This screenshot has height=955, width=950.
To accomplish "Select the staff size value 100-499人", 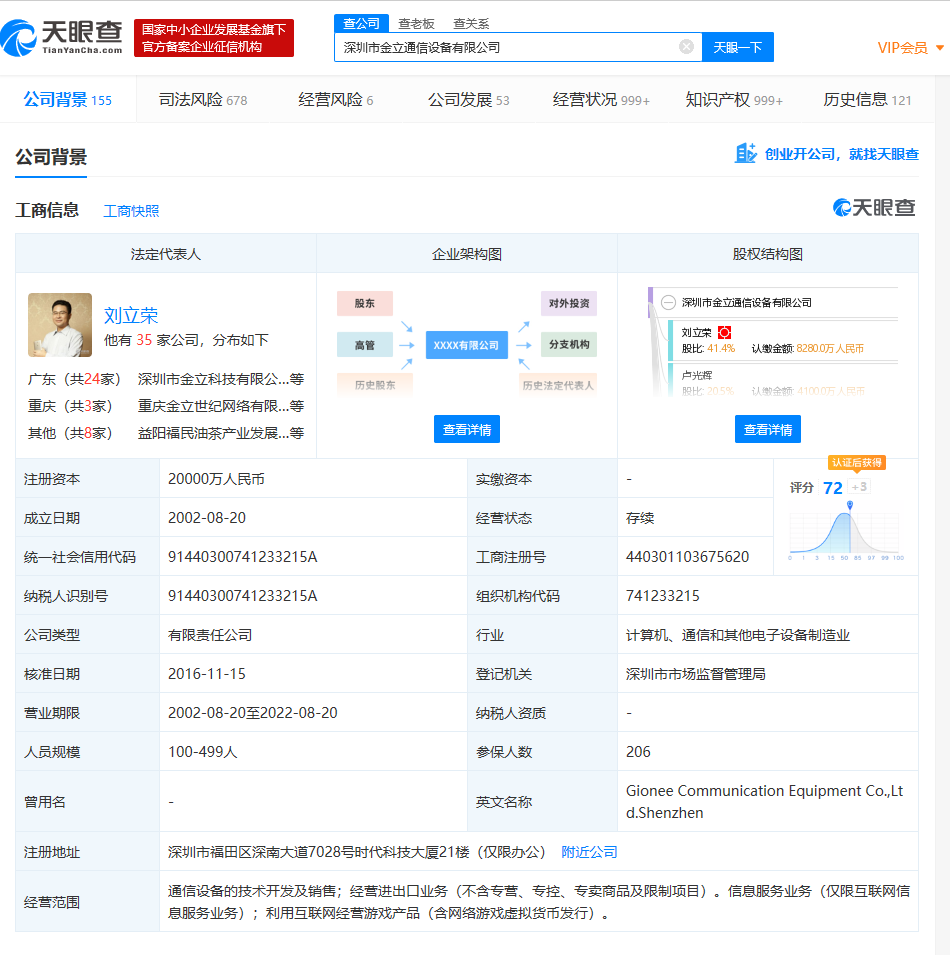I will [x=203, y=752].
